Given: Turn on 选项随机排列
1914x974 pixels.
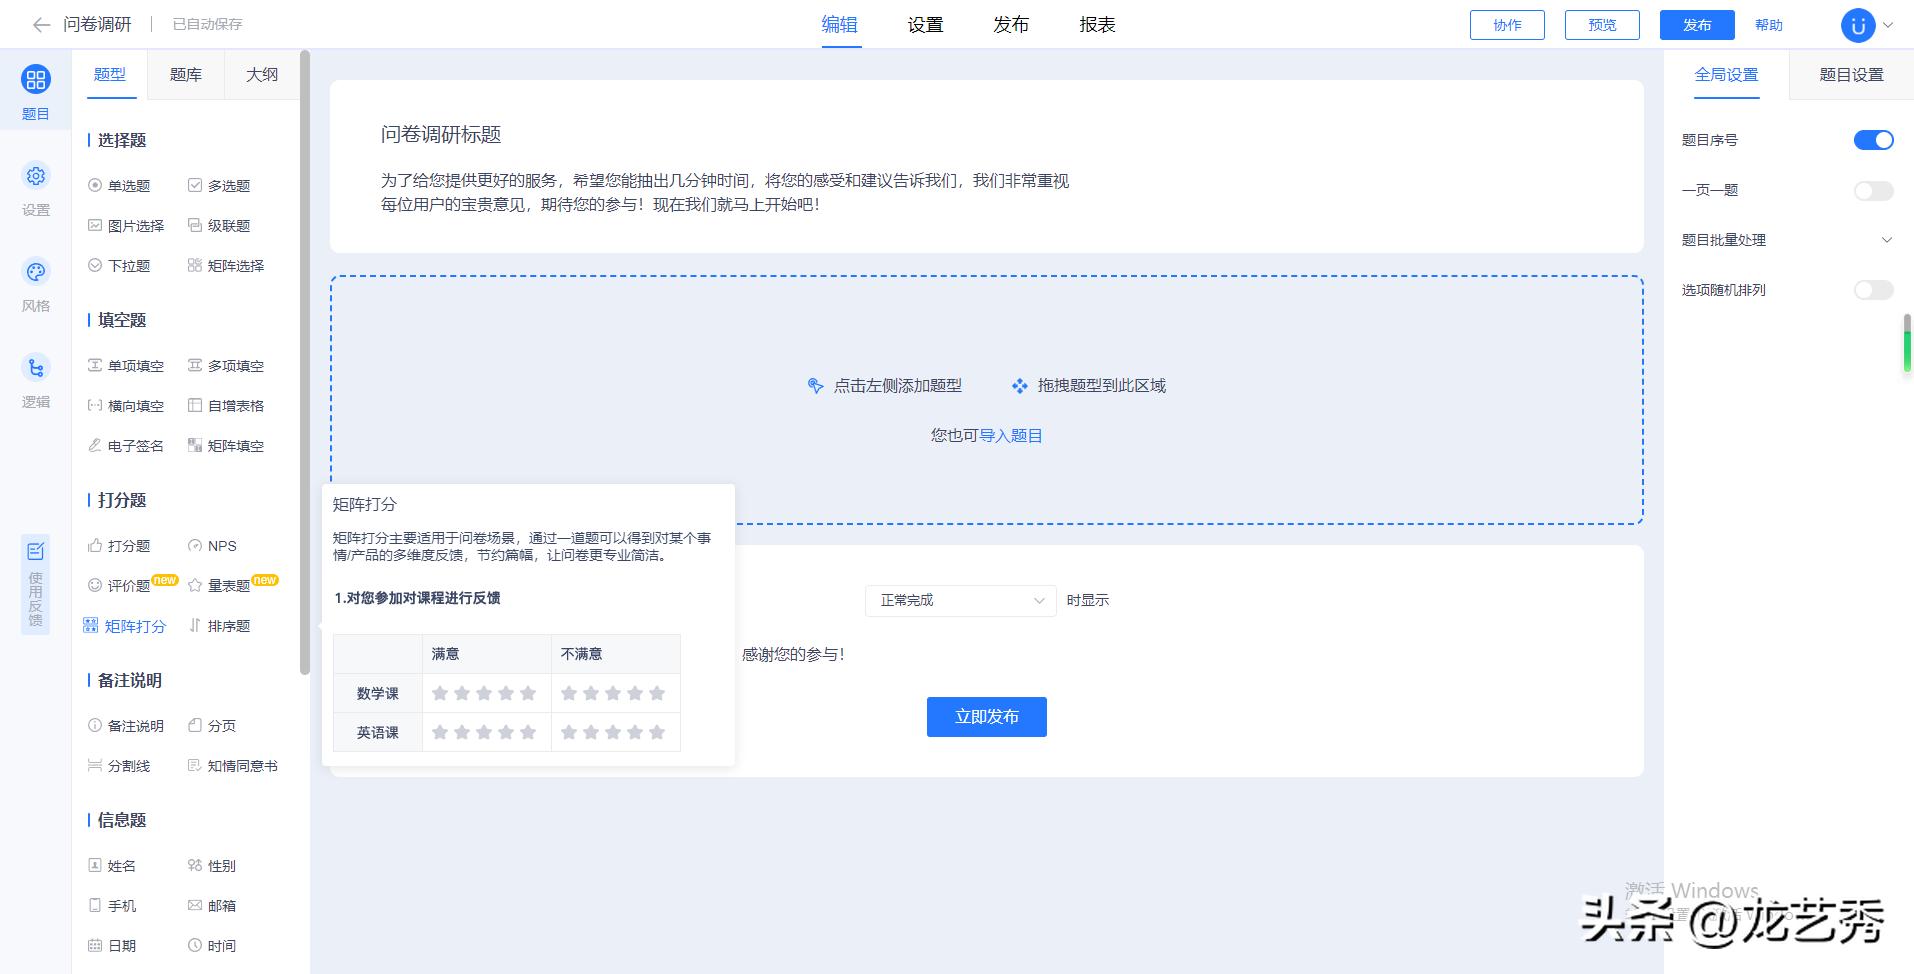Looking at the screenshot, I should [1871, 290].
